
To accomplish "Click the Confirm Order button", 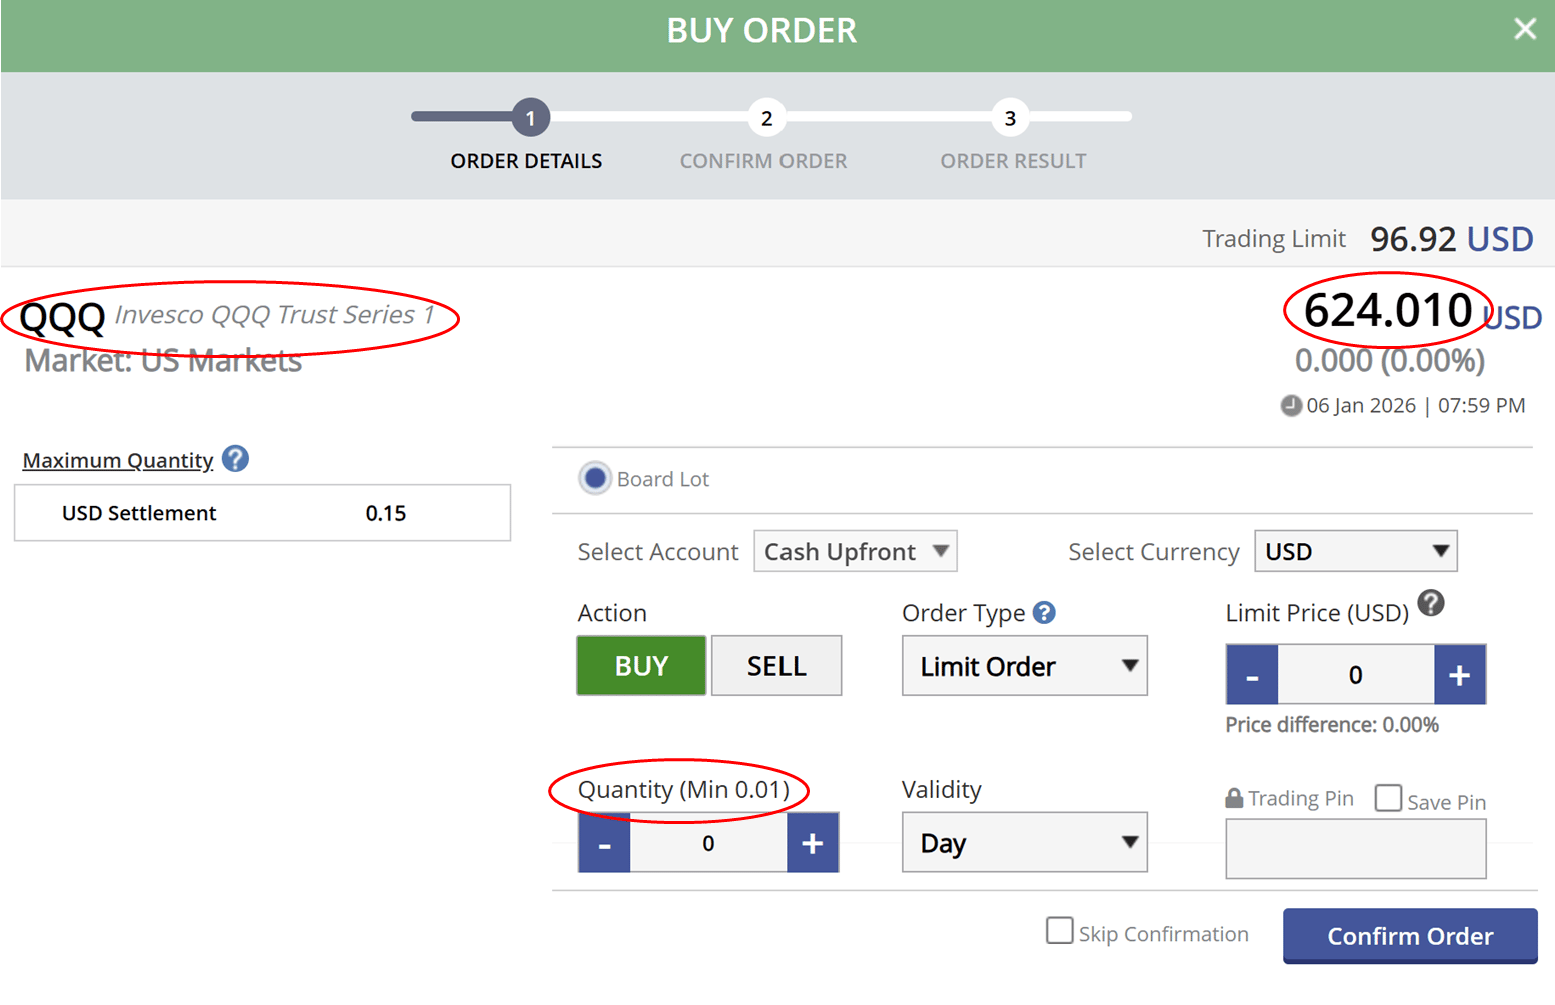I will 1410,936.
